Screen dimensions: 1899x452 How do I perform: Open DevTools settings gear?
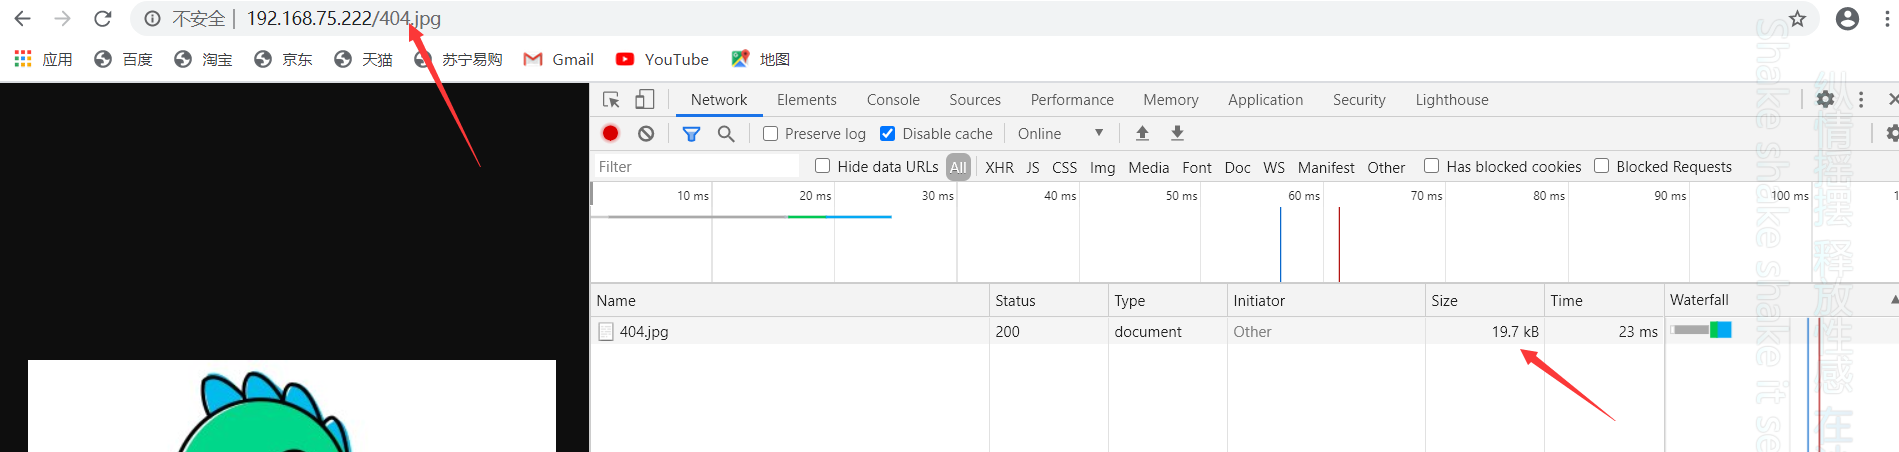(x=1825, y=99)
